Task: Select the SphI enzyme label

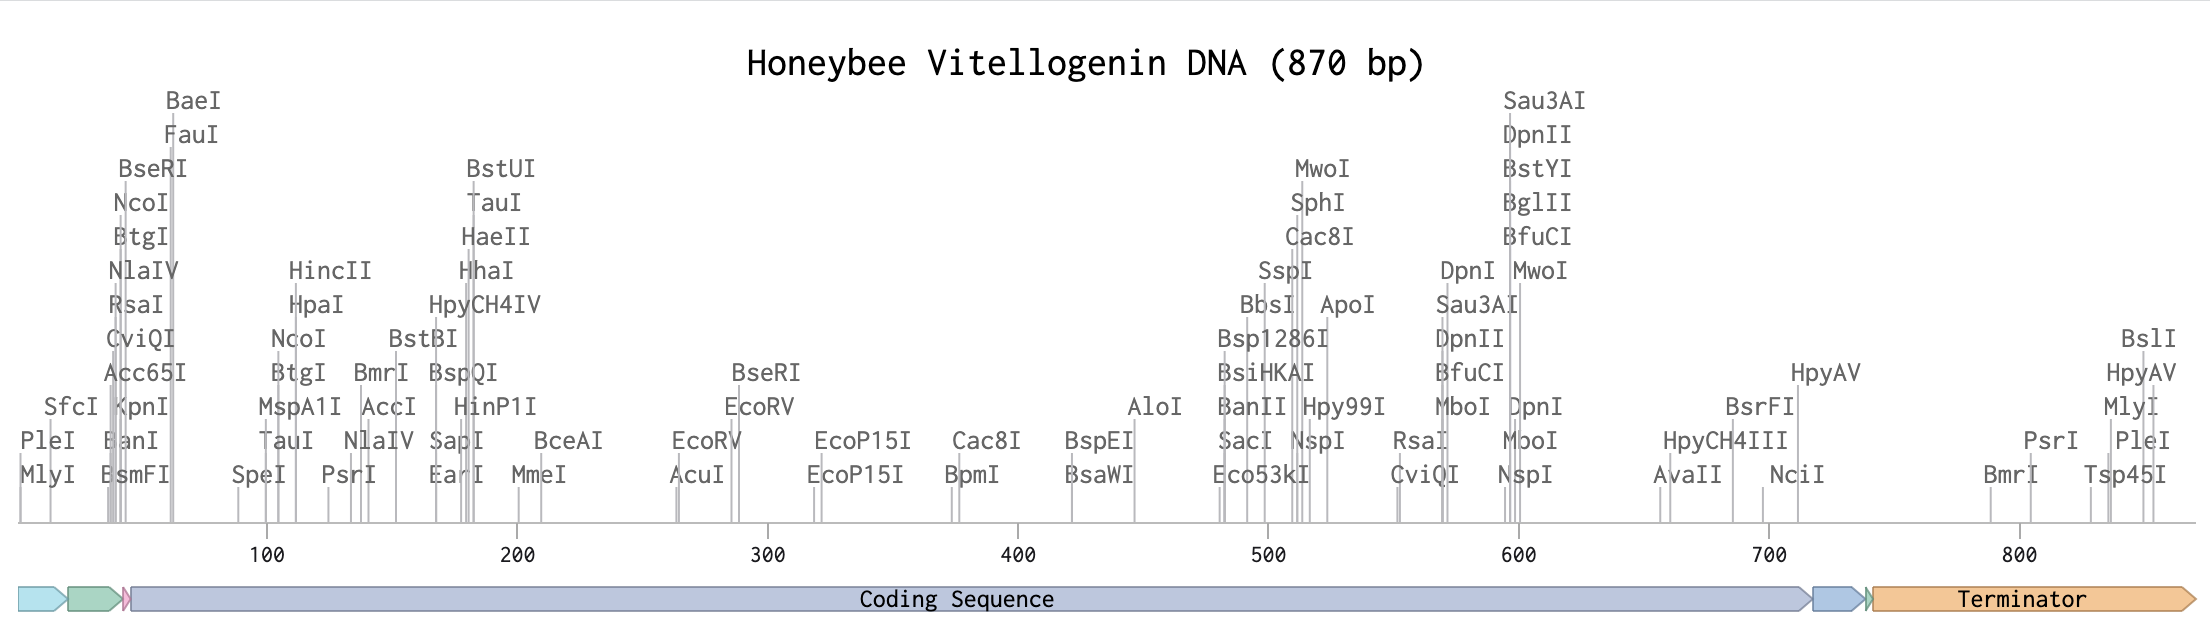Action: pos(1317,203)
